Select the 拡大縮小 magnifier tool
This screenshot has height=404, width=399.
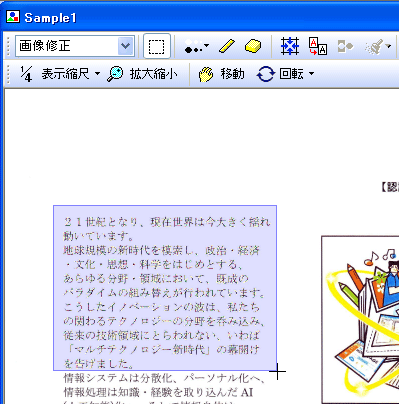pos(142,74)
